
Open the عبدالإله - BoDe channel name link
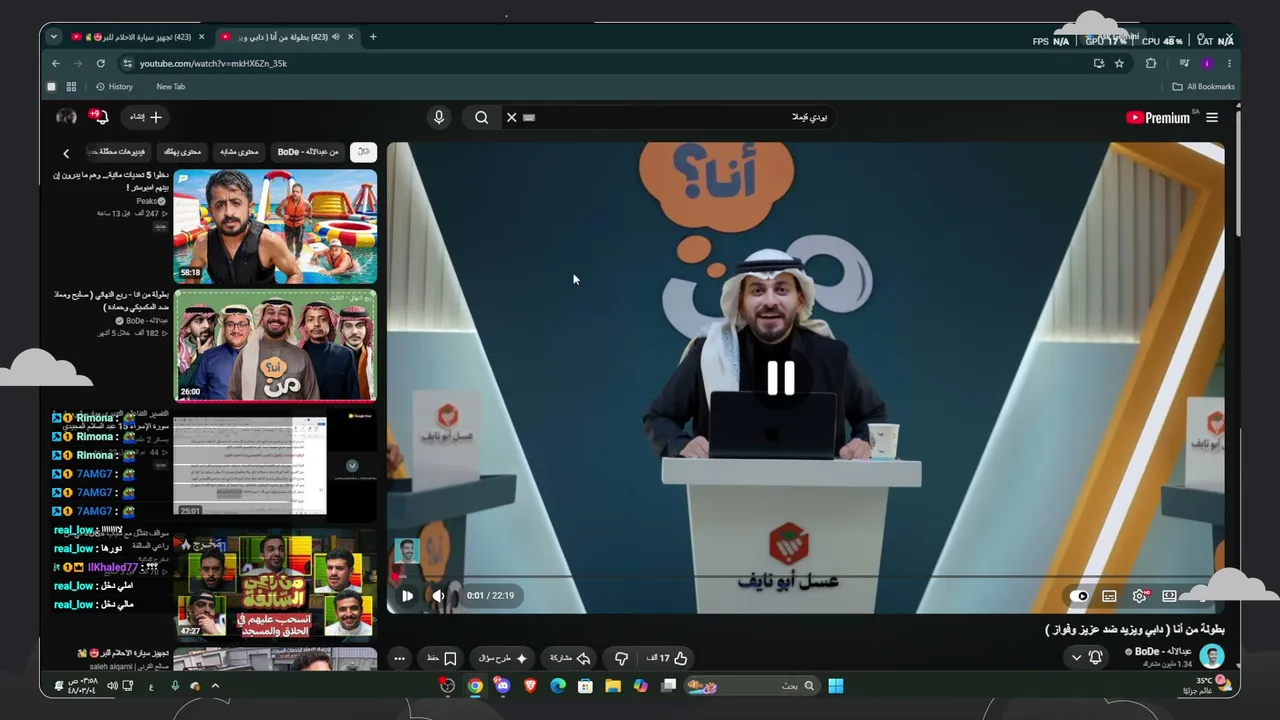pyautogui.click(x=1163, y=652)
